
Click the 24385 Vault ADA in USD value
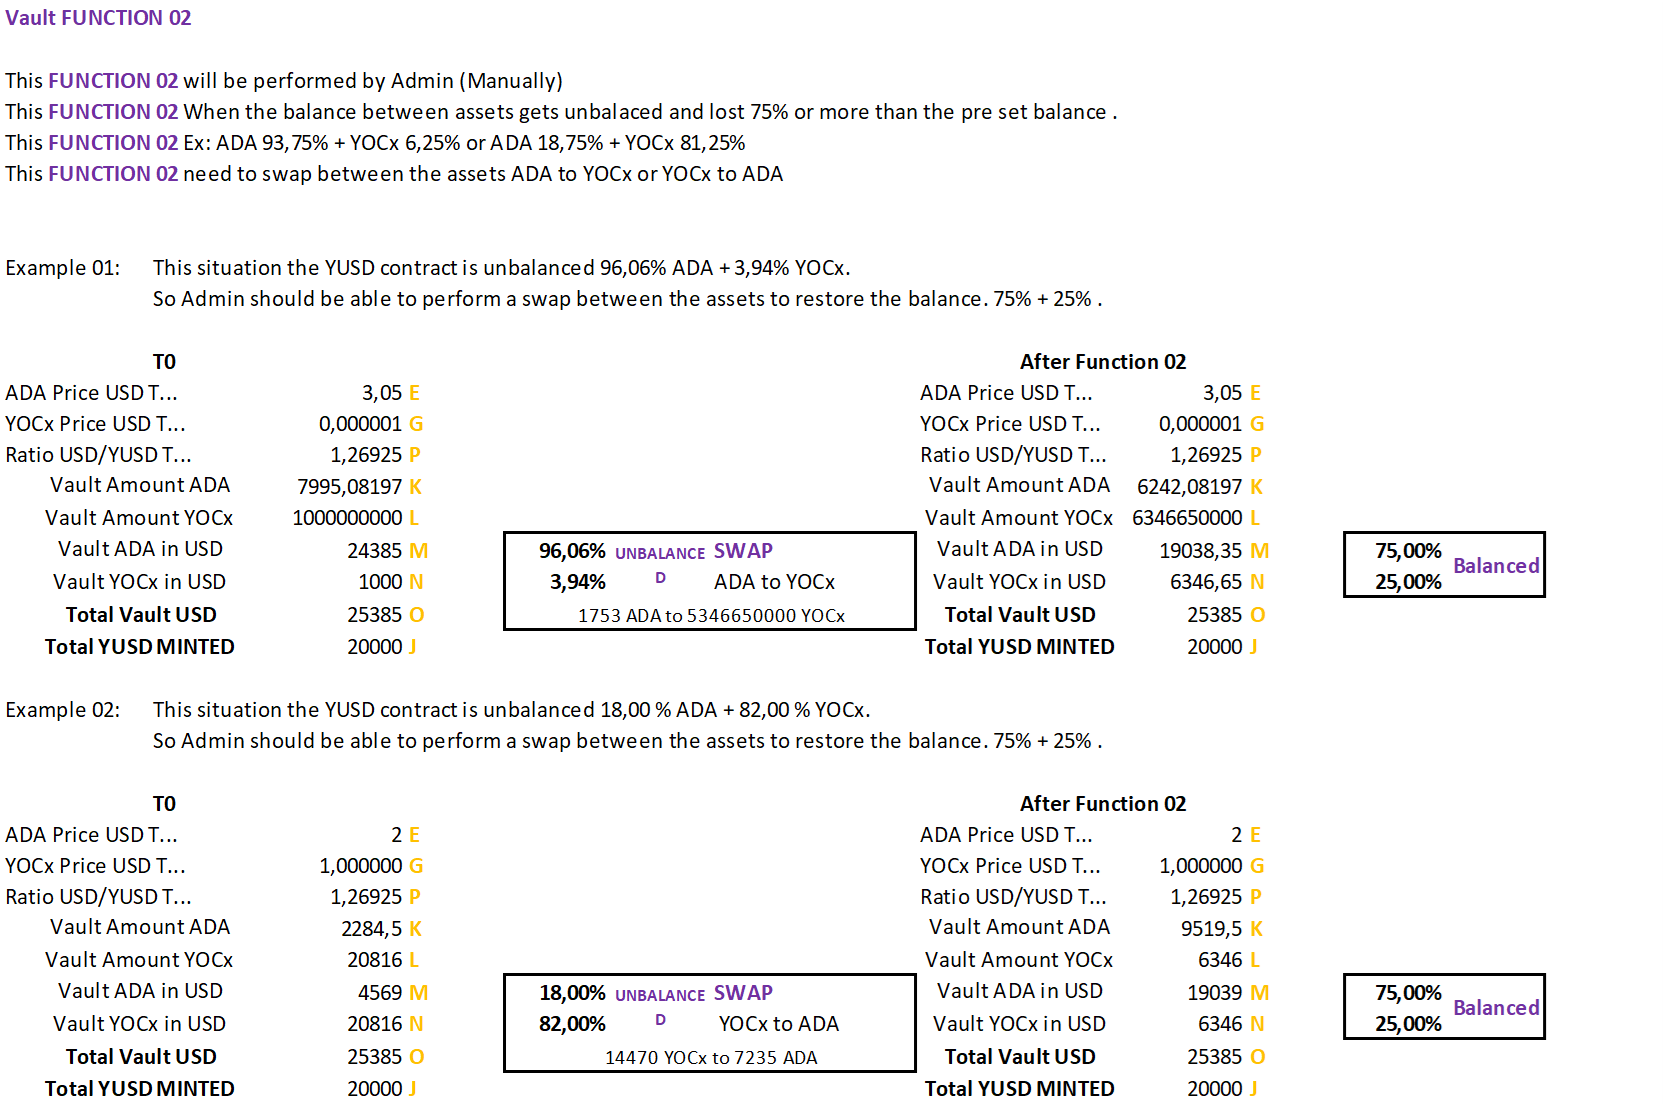pyautogui.click(x=374, y=551)
